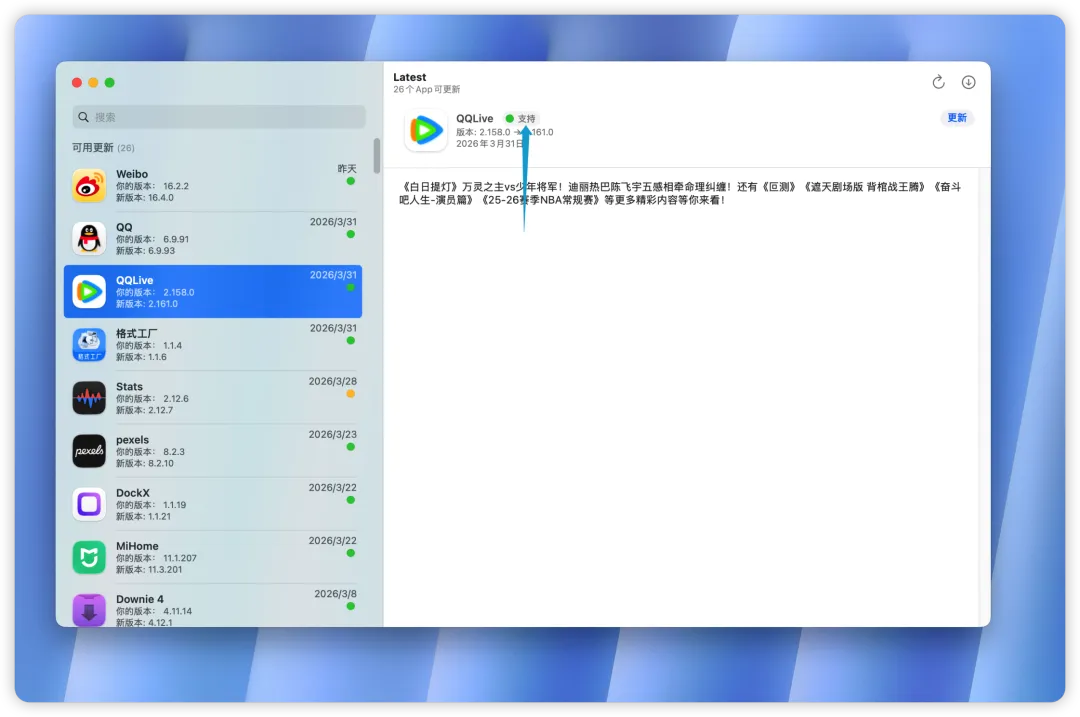The image size is (1080, 717).
Task: Click the Downie 4 app icon
Action: (89, 610)
